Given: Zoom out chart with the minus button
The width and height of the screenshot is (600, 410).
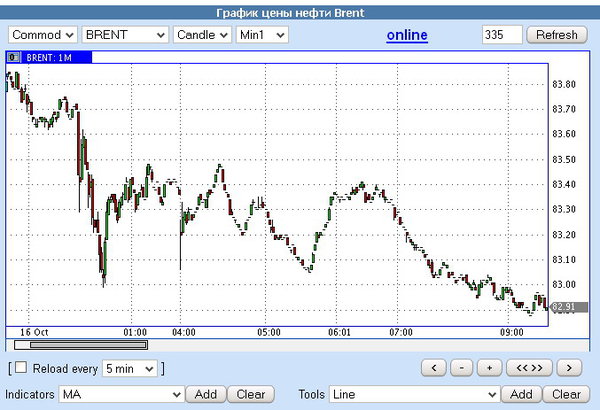Looking at the screenshot, I should point(461,367).
